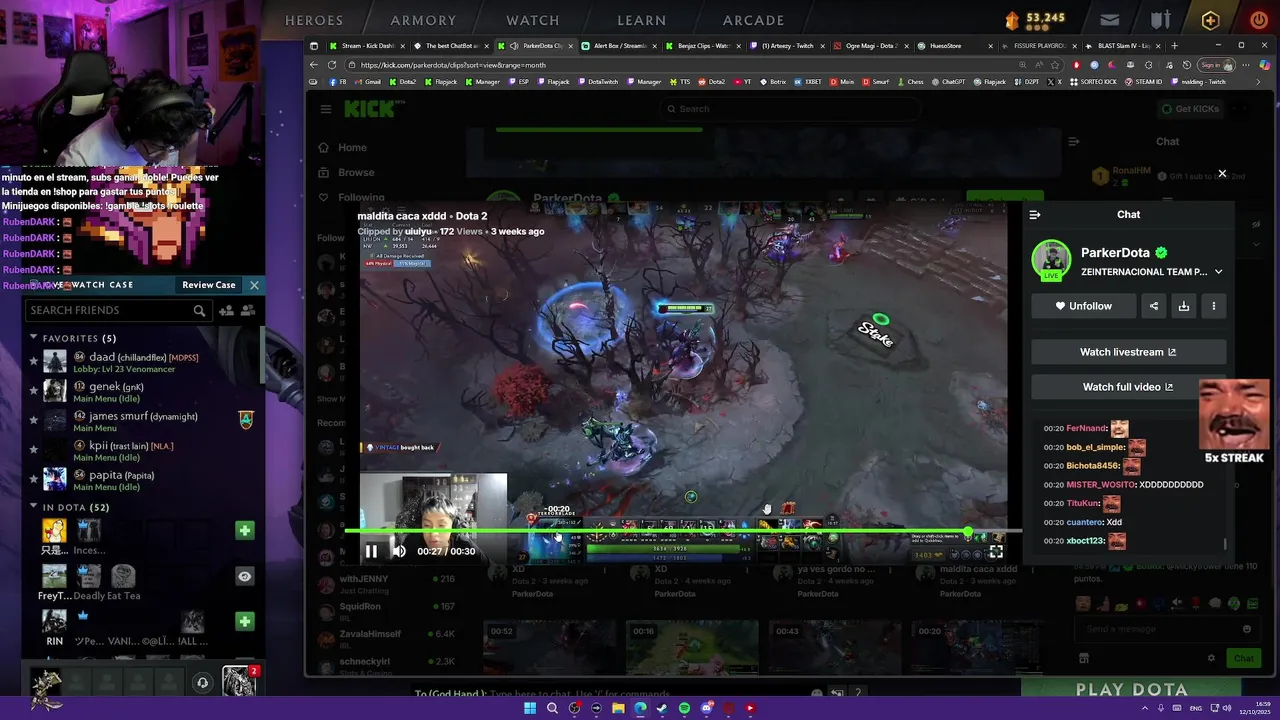Image resolution: width=1280 pixels, height=720 pixels.
Task: Click the Unfollow button
Action: pyautogui.click(x=1084, y=306)
